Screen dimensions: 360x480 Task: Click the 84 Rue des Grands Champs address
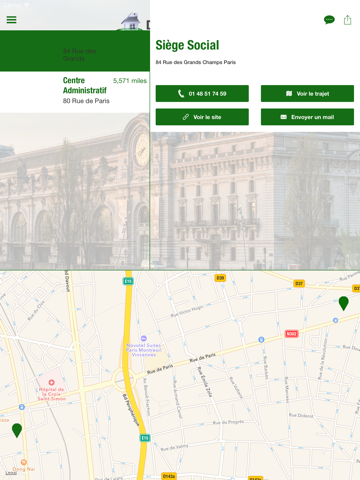[196, 62]
